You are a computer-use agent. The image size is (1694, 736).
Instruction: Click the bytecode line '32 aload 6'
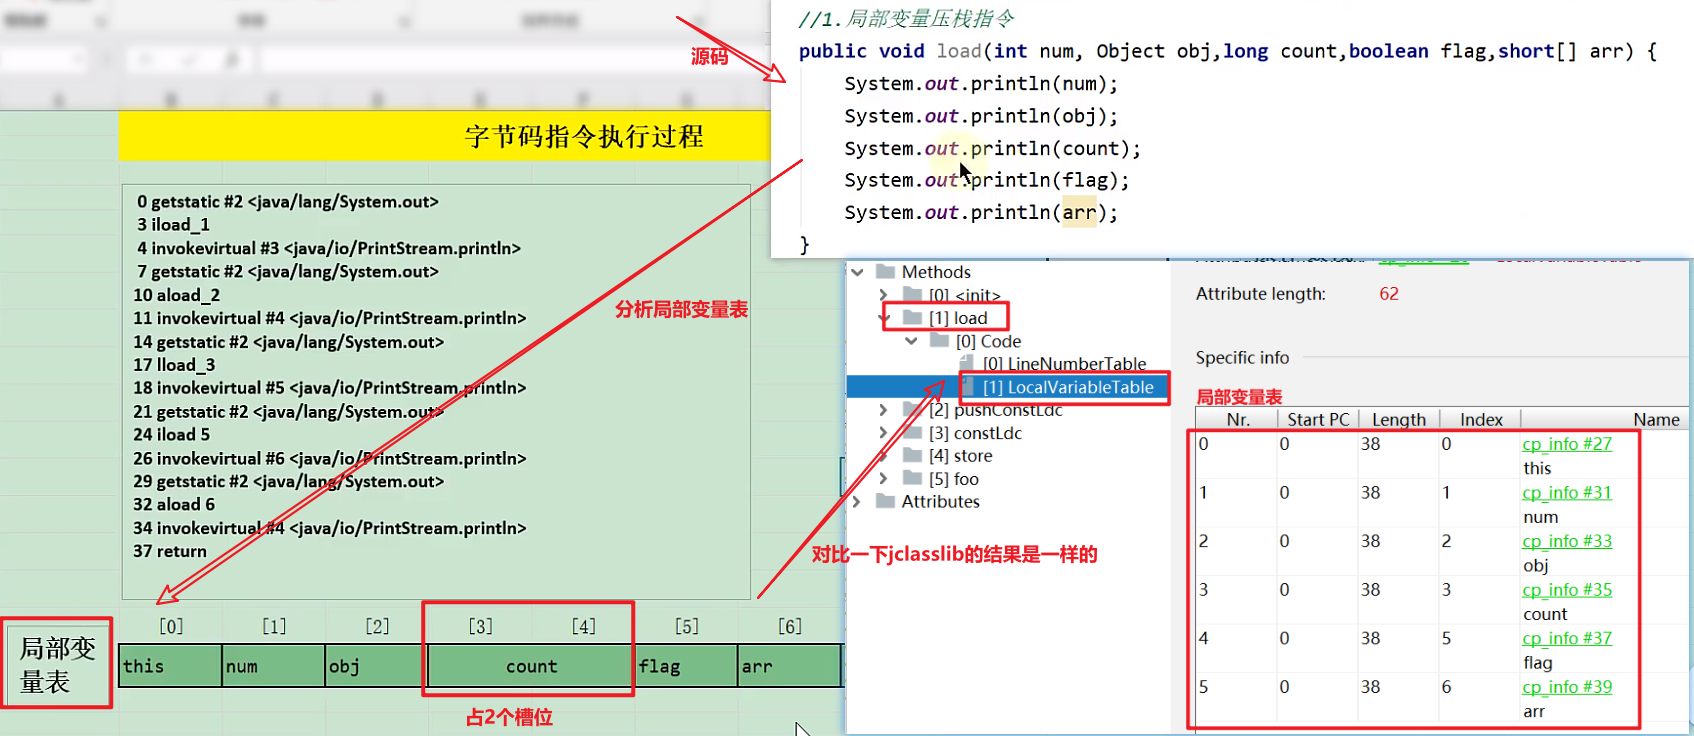[174, 505]
